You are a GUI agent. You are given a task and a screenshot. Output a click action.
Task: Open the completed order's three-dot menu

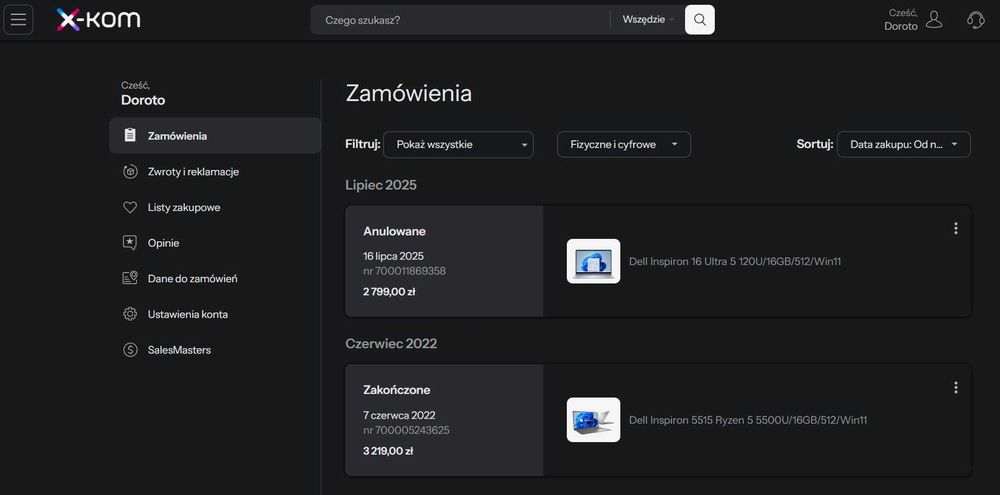956,387
